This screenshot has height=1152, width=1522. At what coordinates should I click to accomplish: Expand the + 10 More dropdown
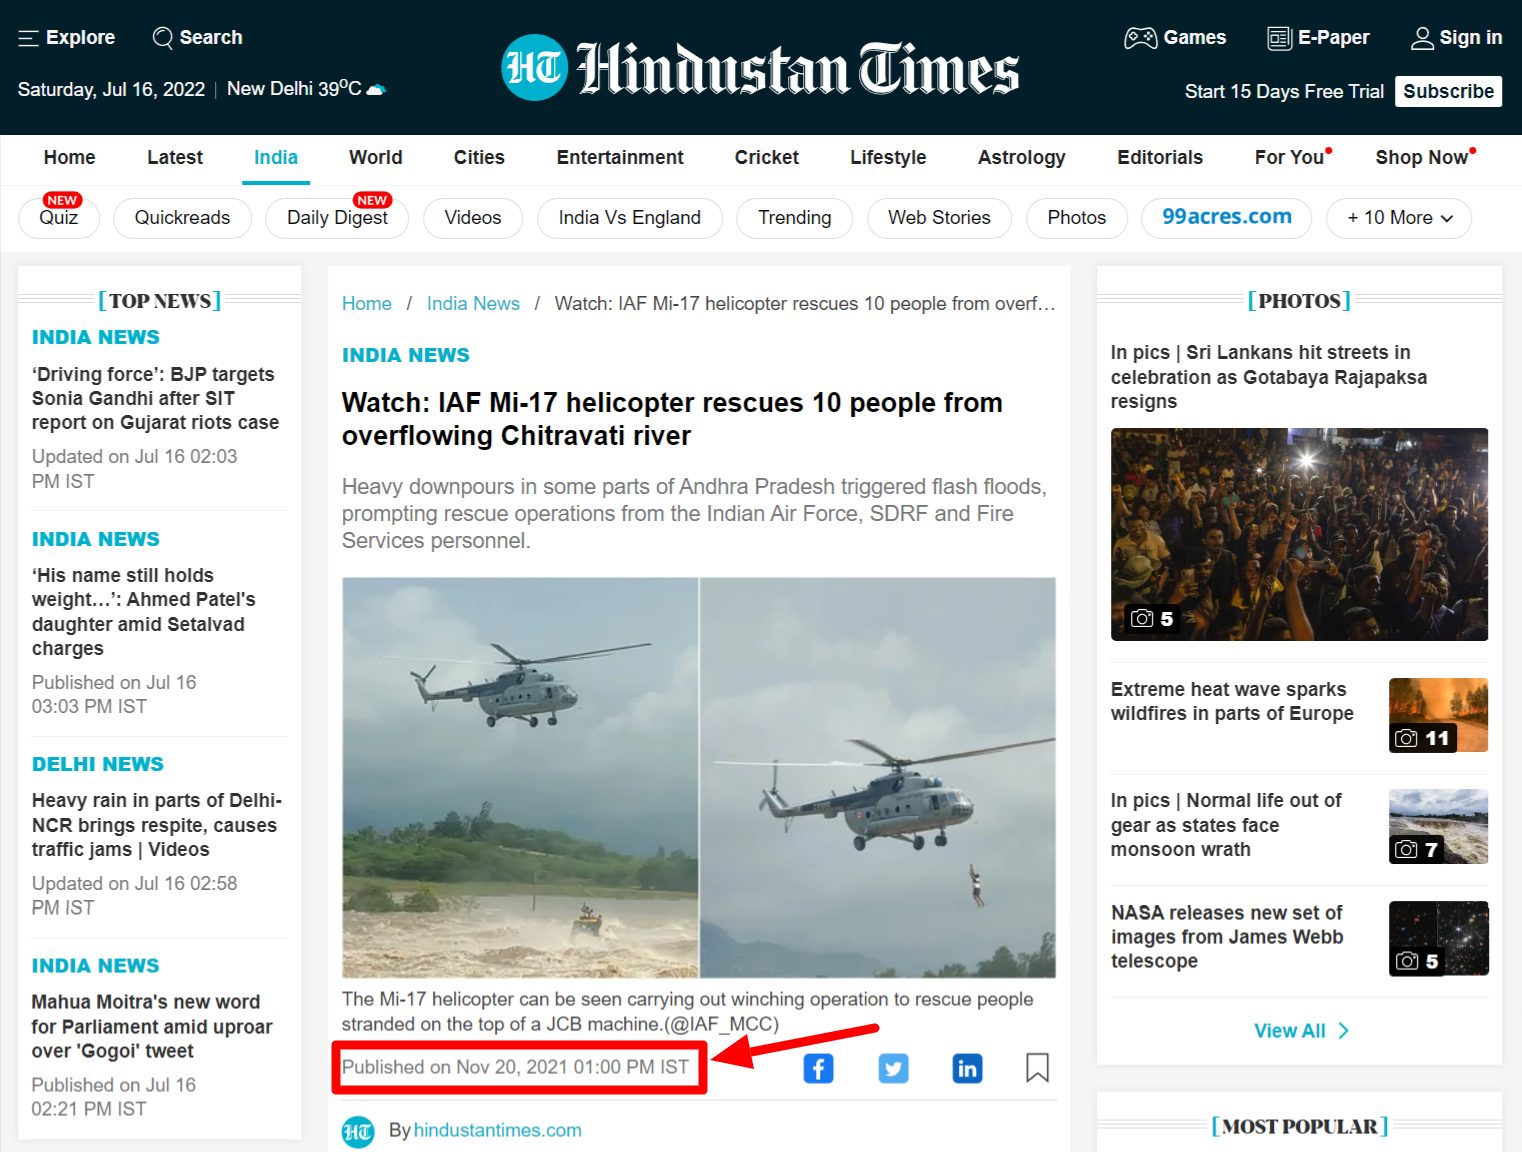[1399, 218]
